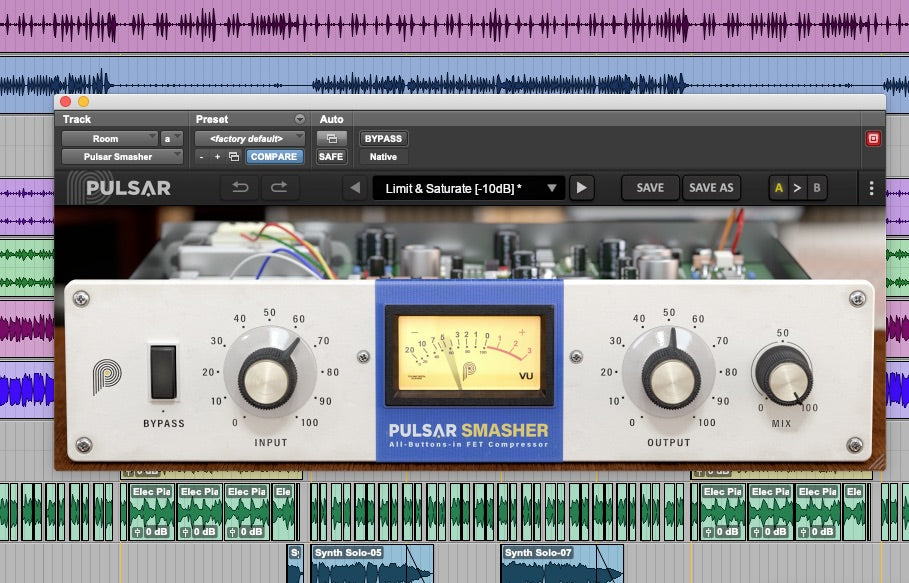Click the automation enable icon under Auto
Screen dimensions: 909x583
(332, 139)
